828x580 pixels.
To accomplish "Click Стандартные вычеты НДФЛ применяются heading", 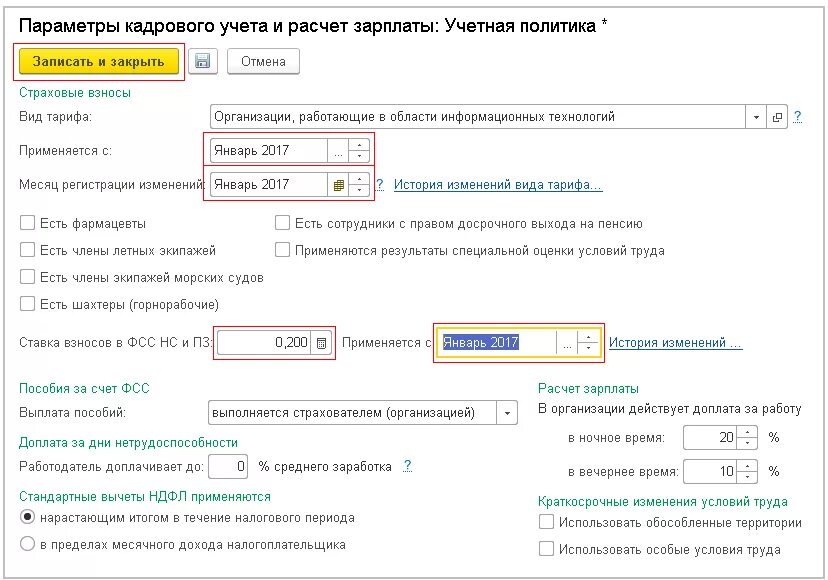I will point(145,497).
